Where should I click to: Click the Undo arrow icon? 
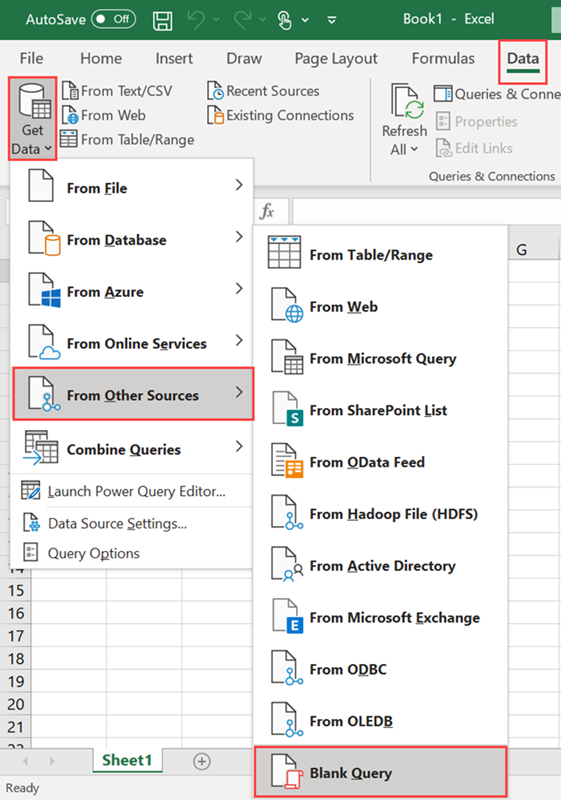(x=196, y=20)
